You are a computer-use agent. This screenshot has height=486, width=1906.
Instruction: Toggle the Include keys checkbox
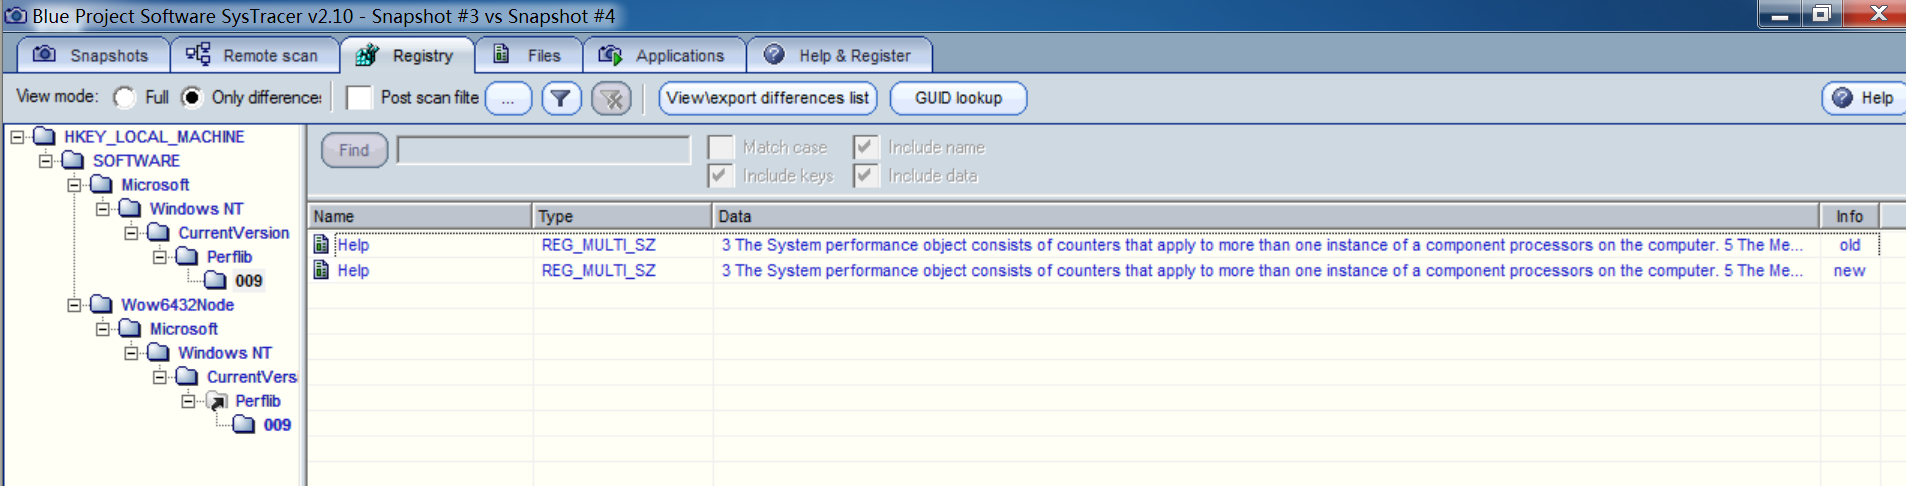click(720, 175)
